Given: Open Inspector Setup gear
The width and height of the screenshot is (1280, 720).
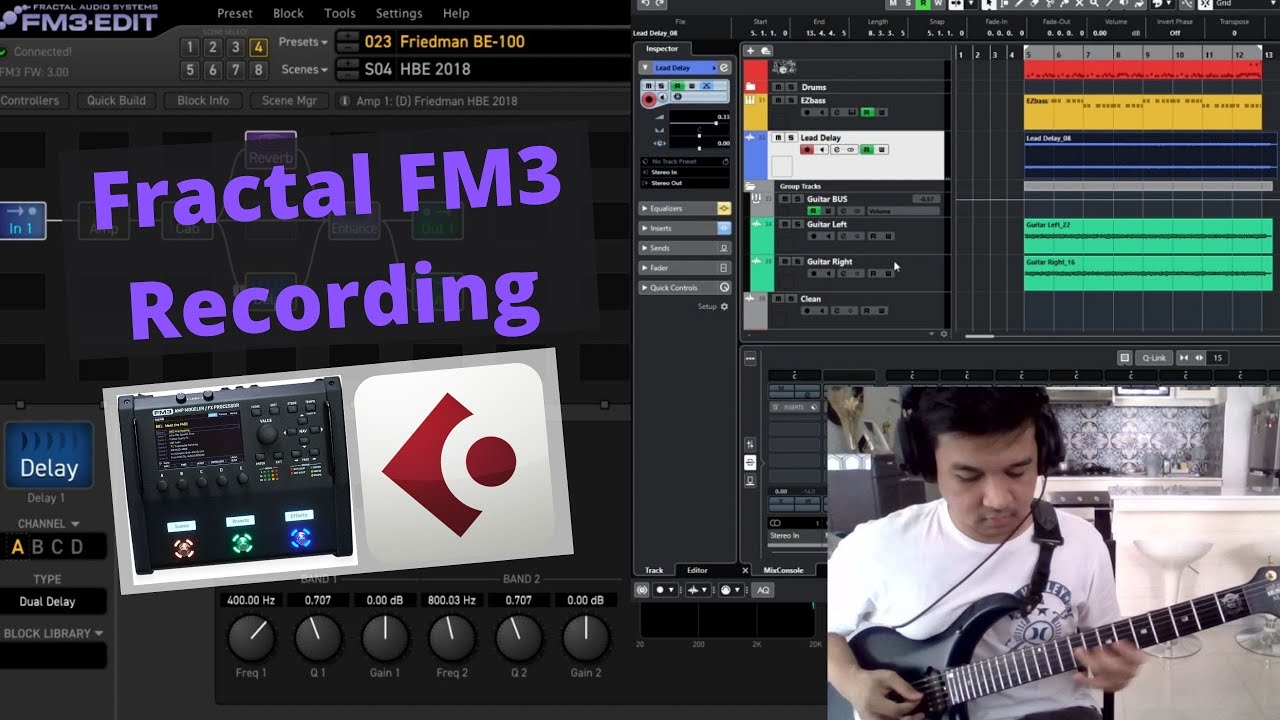Looking at the screenshot, I should tap(724, 306).
